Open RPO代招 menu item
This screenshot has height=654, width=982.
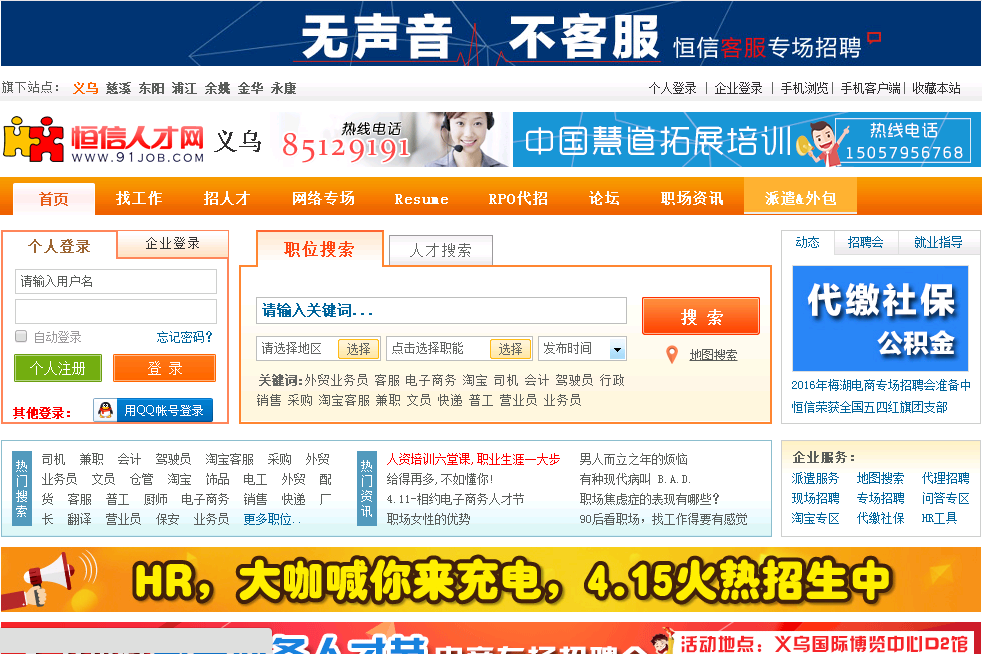(518, 198)
